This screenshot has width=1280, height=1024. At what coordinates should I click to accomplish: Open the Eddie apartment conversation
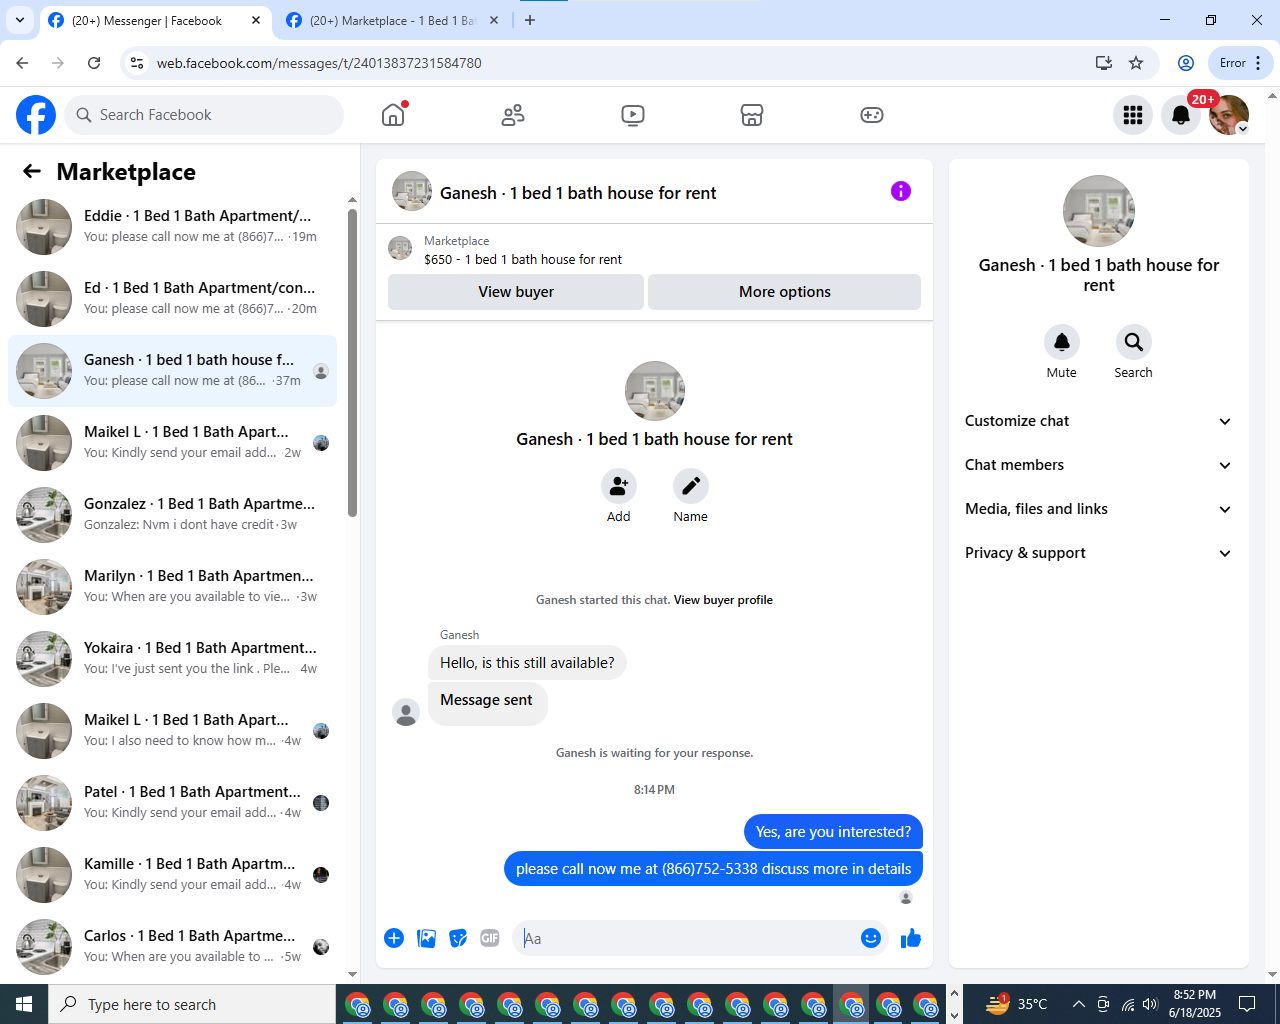(x=172, y=226)
